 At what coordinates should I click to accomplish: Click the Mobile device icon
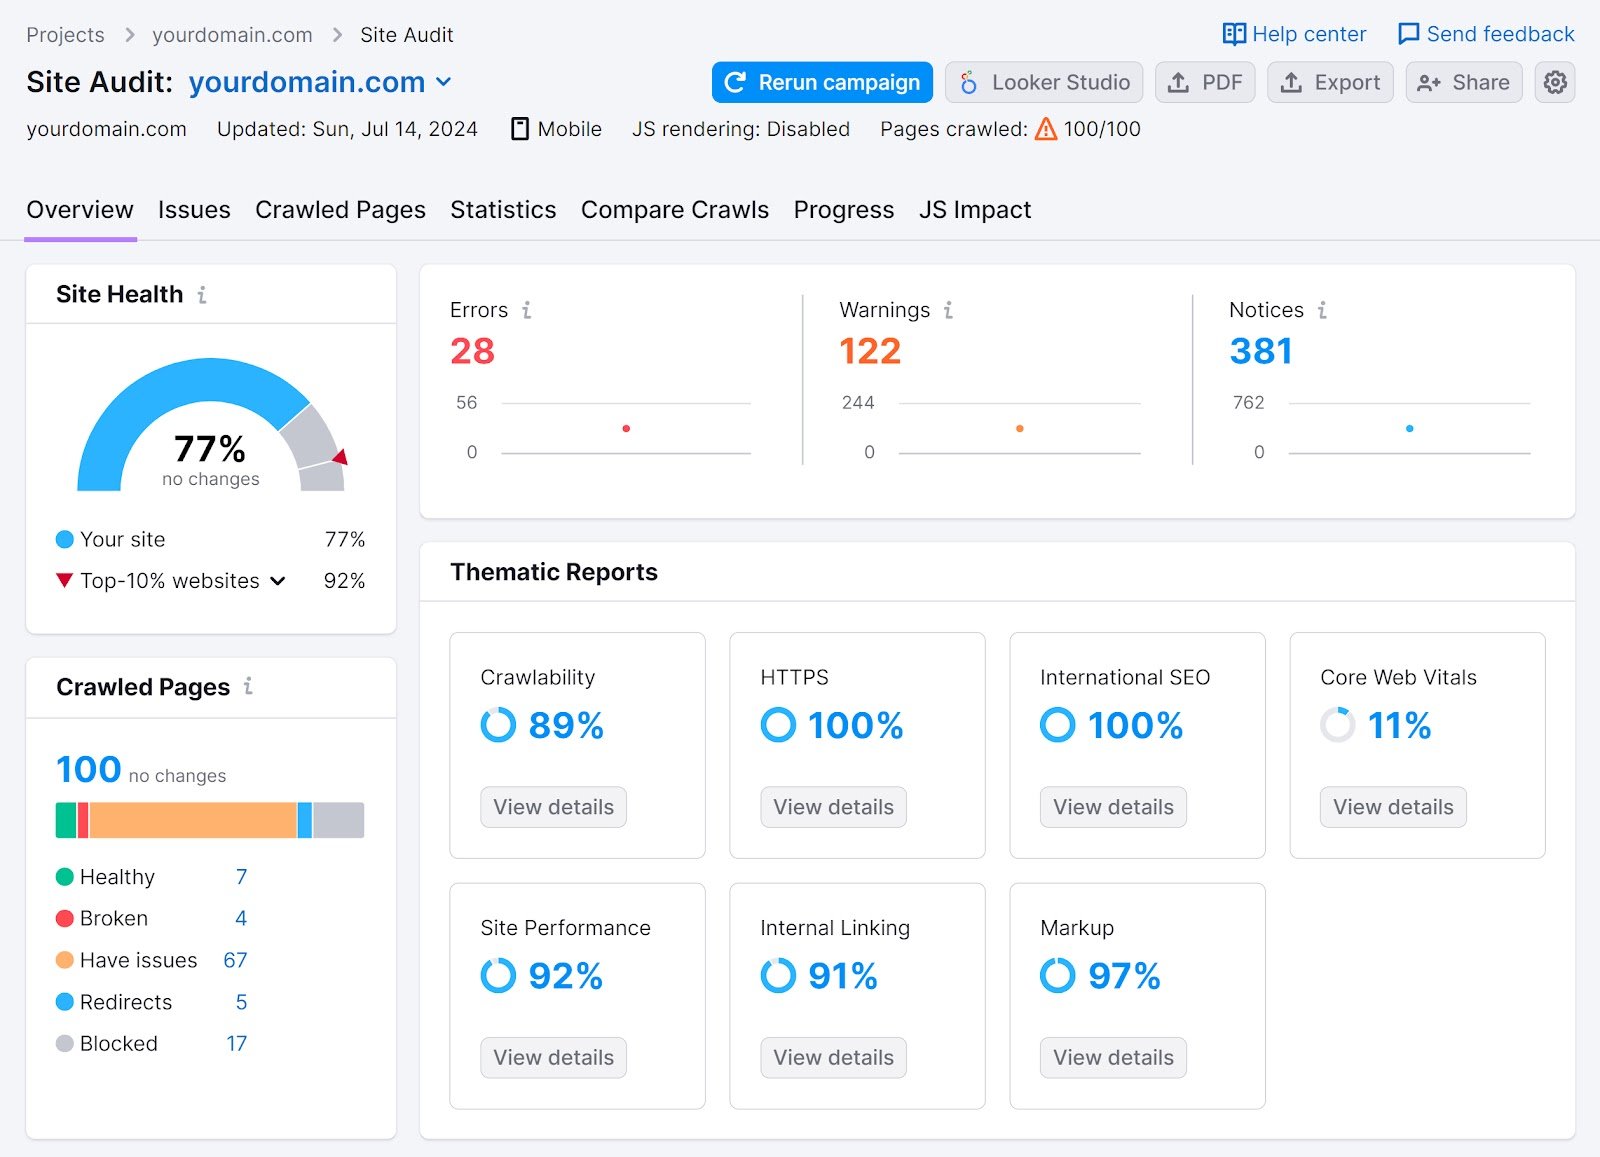click(x=521, y=128)
